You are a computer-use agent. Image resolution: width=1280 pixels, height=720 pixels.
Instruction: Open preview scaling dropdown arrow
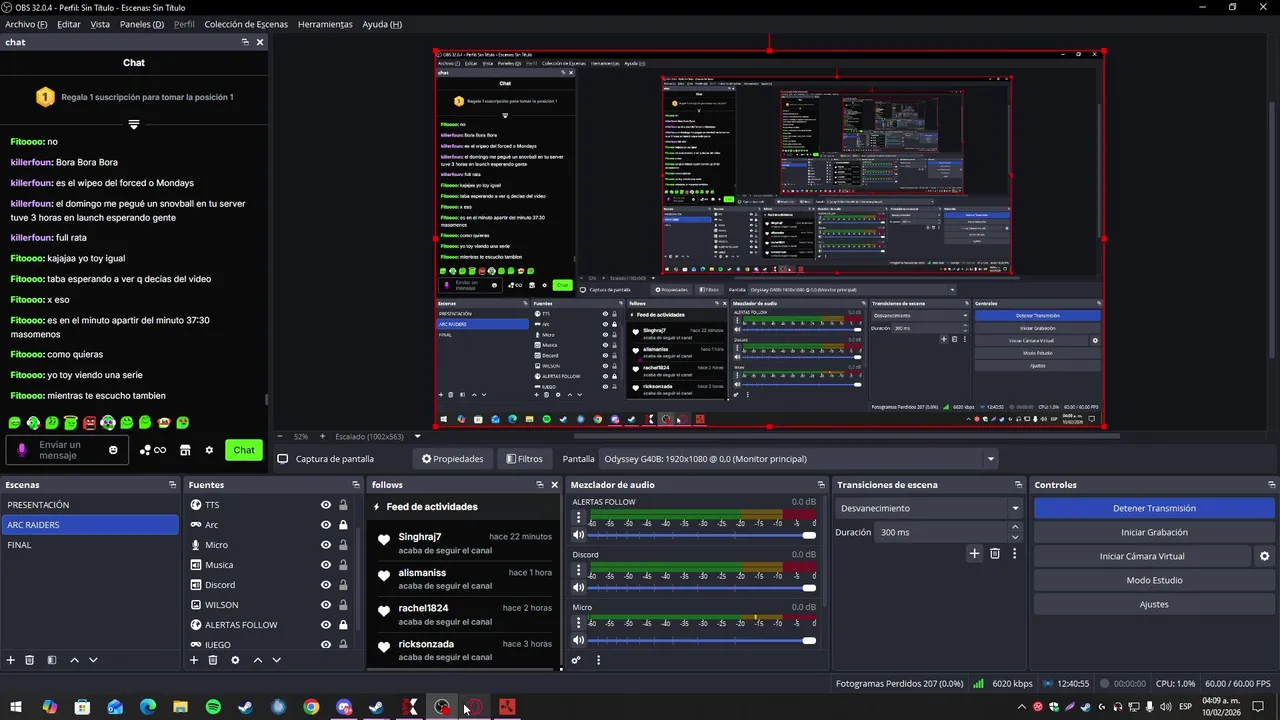coord(417,437)
